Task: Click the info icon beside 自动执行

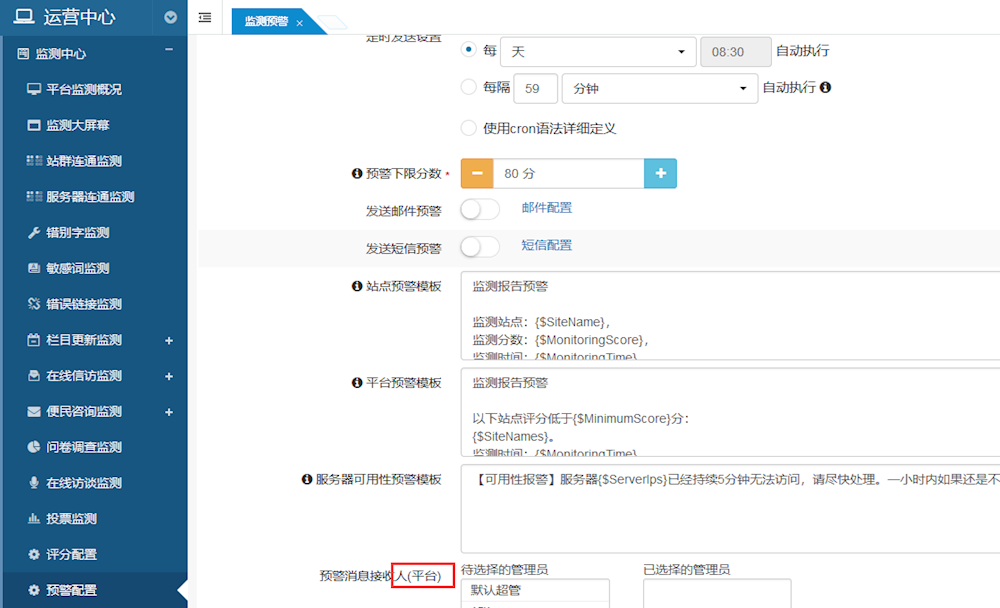Action: click(x=825, y=88)
